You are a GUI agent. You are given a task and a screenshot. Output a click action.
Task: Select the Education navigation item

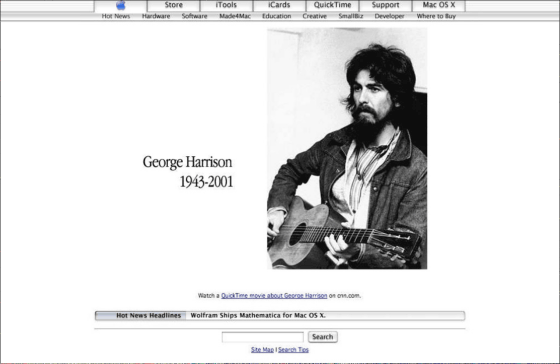coord(276,16)
